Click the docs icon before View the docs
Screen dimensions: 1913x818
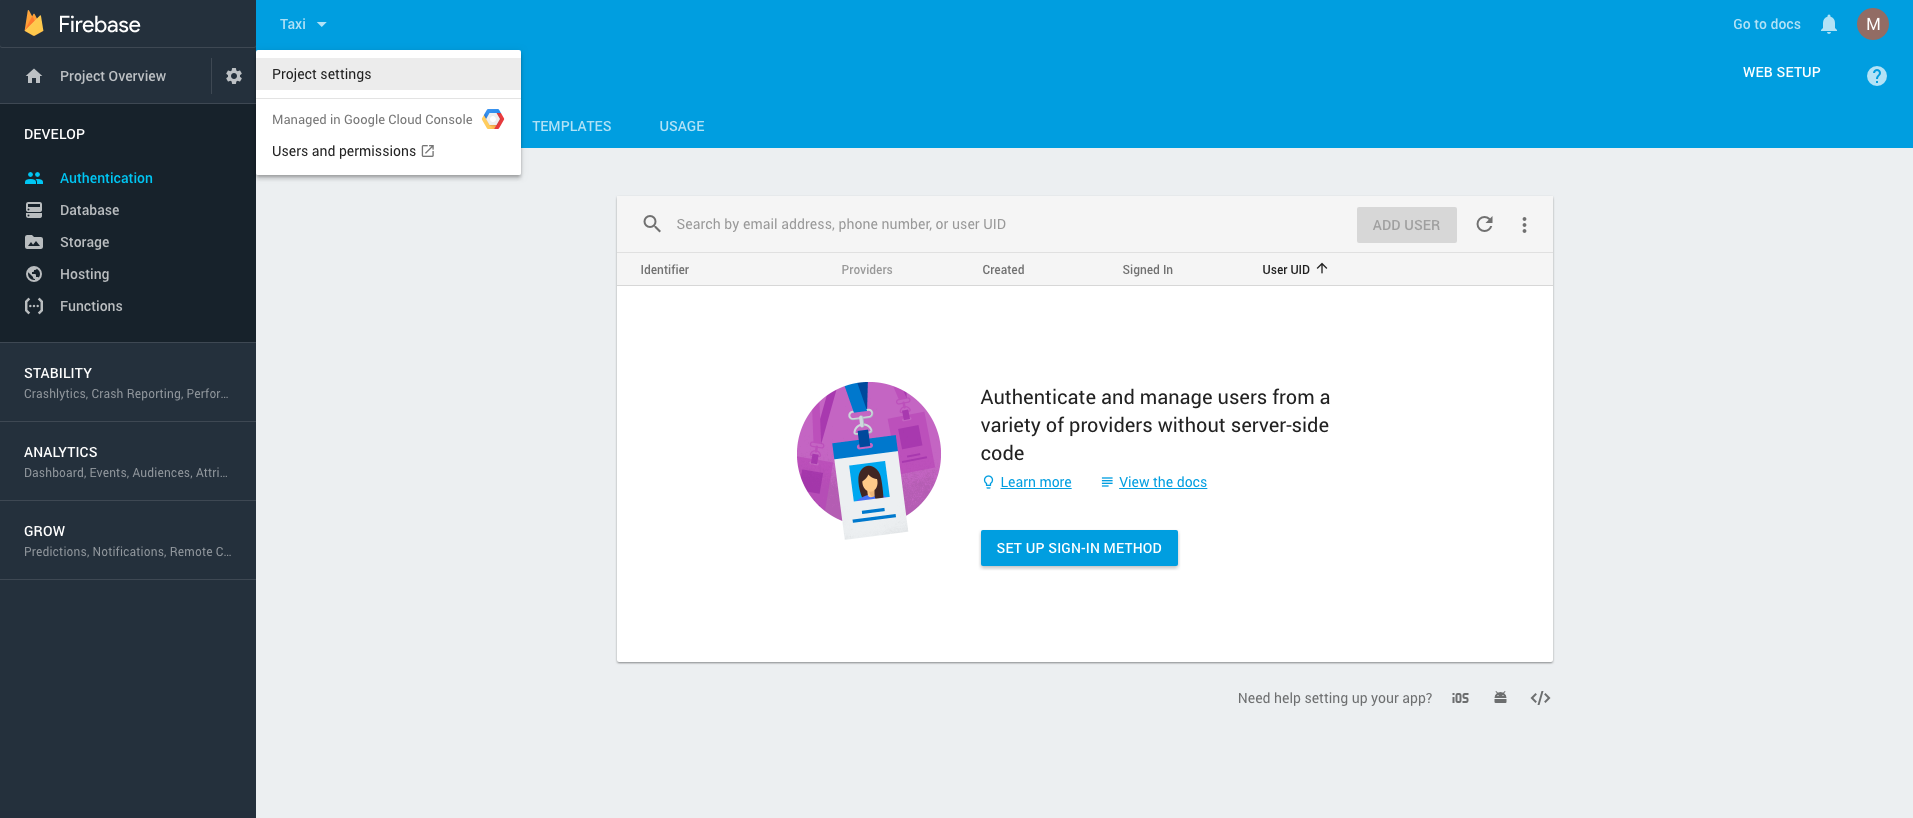[1107, 482]
